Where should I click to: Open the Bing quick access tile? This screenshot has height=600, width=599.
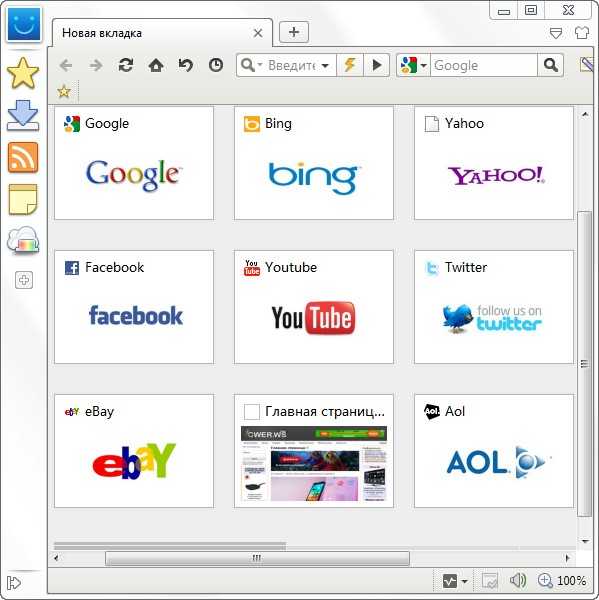[x=314, y=163]
